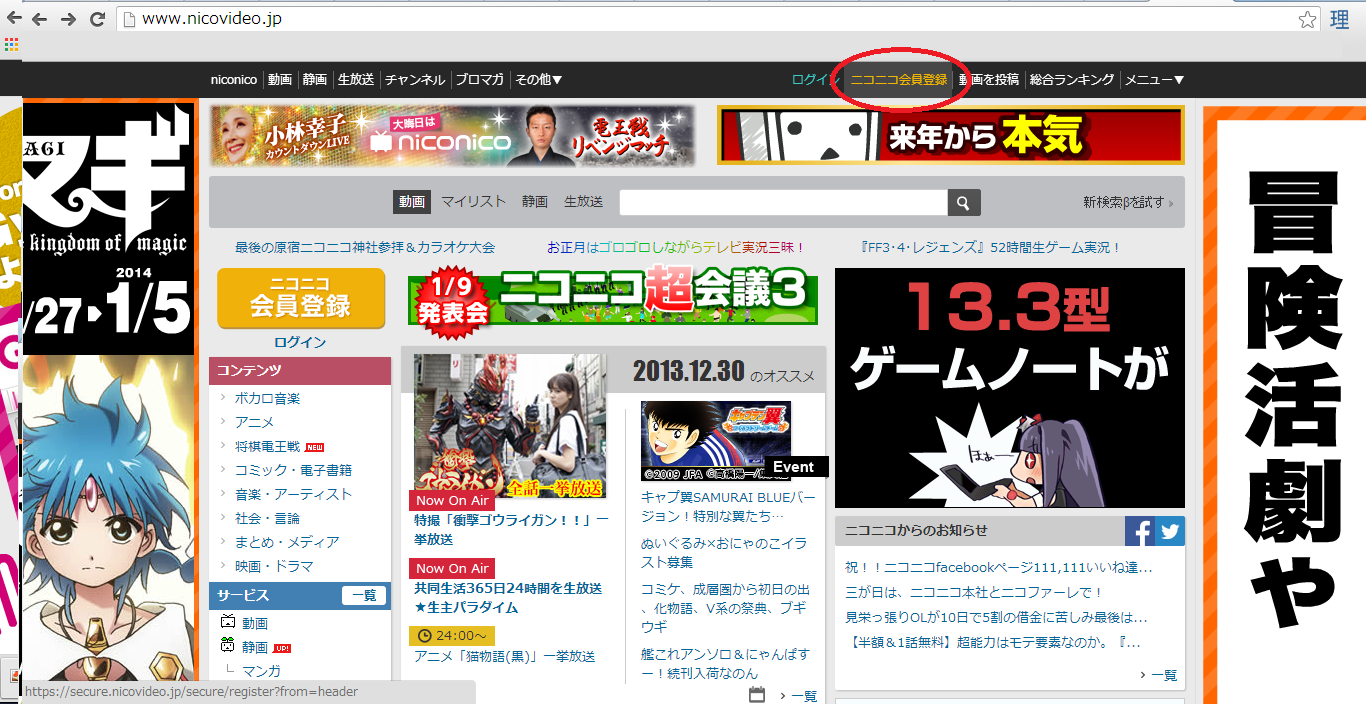Open 特撮「衝撃ゴウライガン！！」一挙放送 link

[511, 530]
